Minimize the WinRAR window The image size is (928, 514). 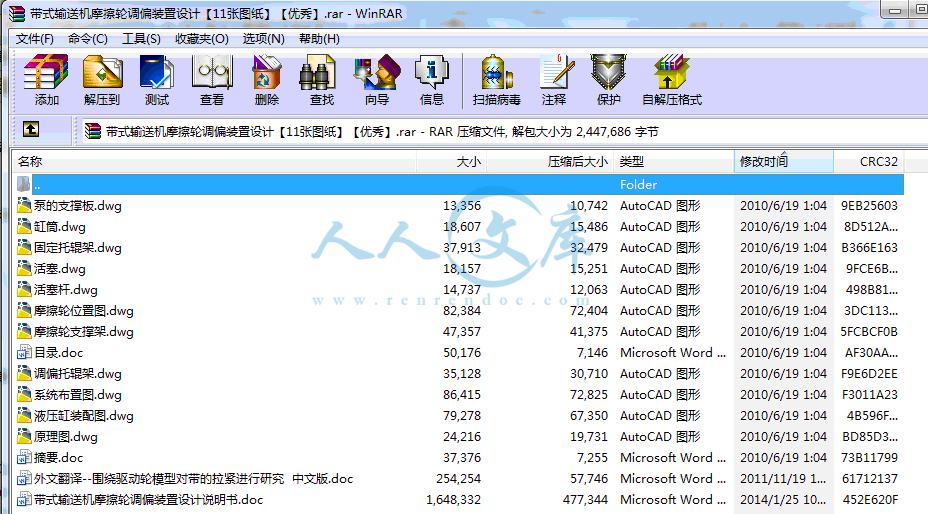click(894, 10)
